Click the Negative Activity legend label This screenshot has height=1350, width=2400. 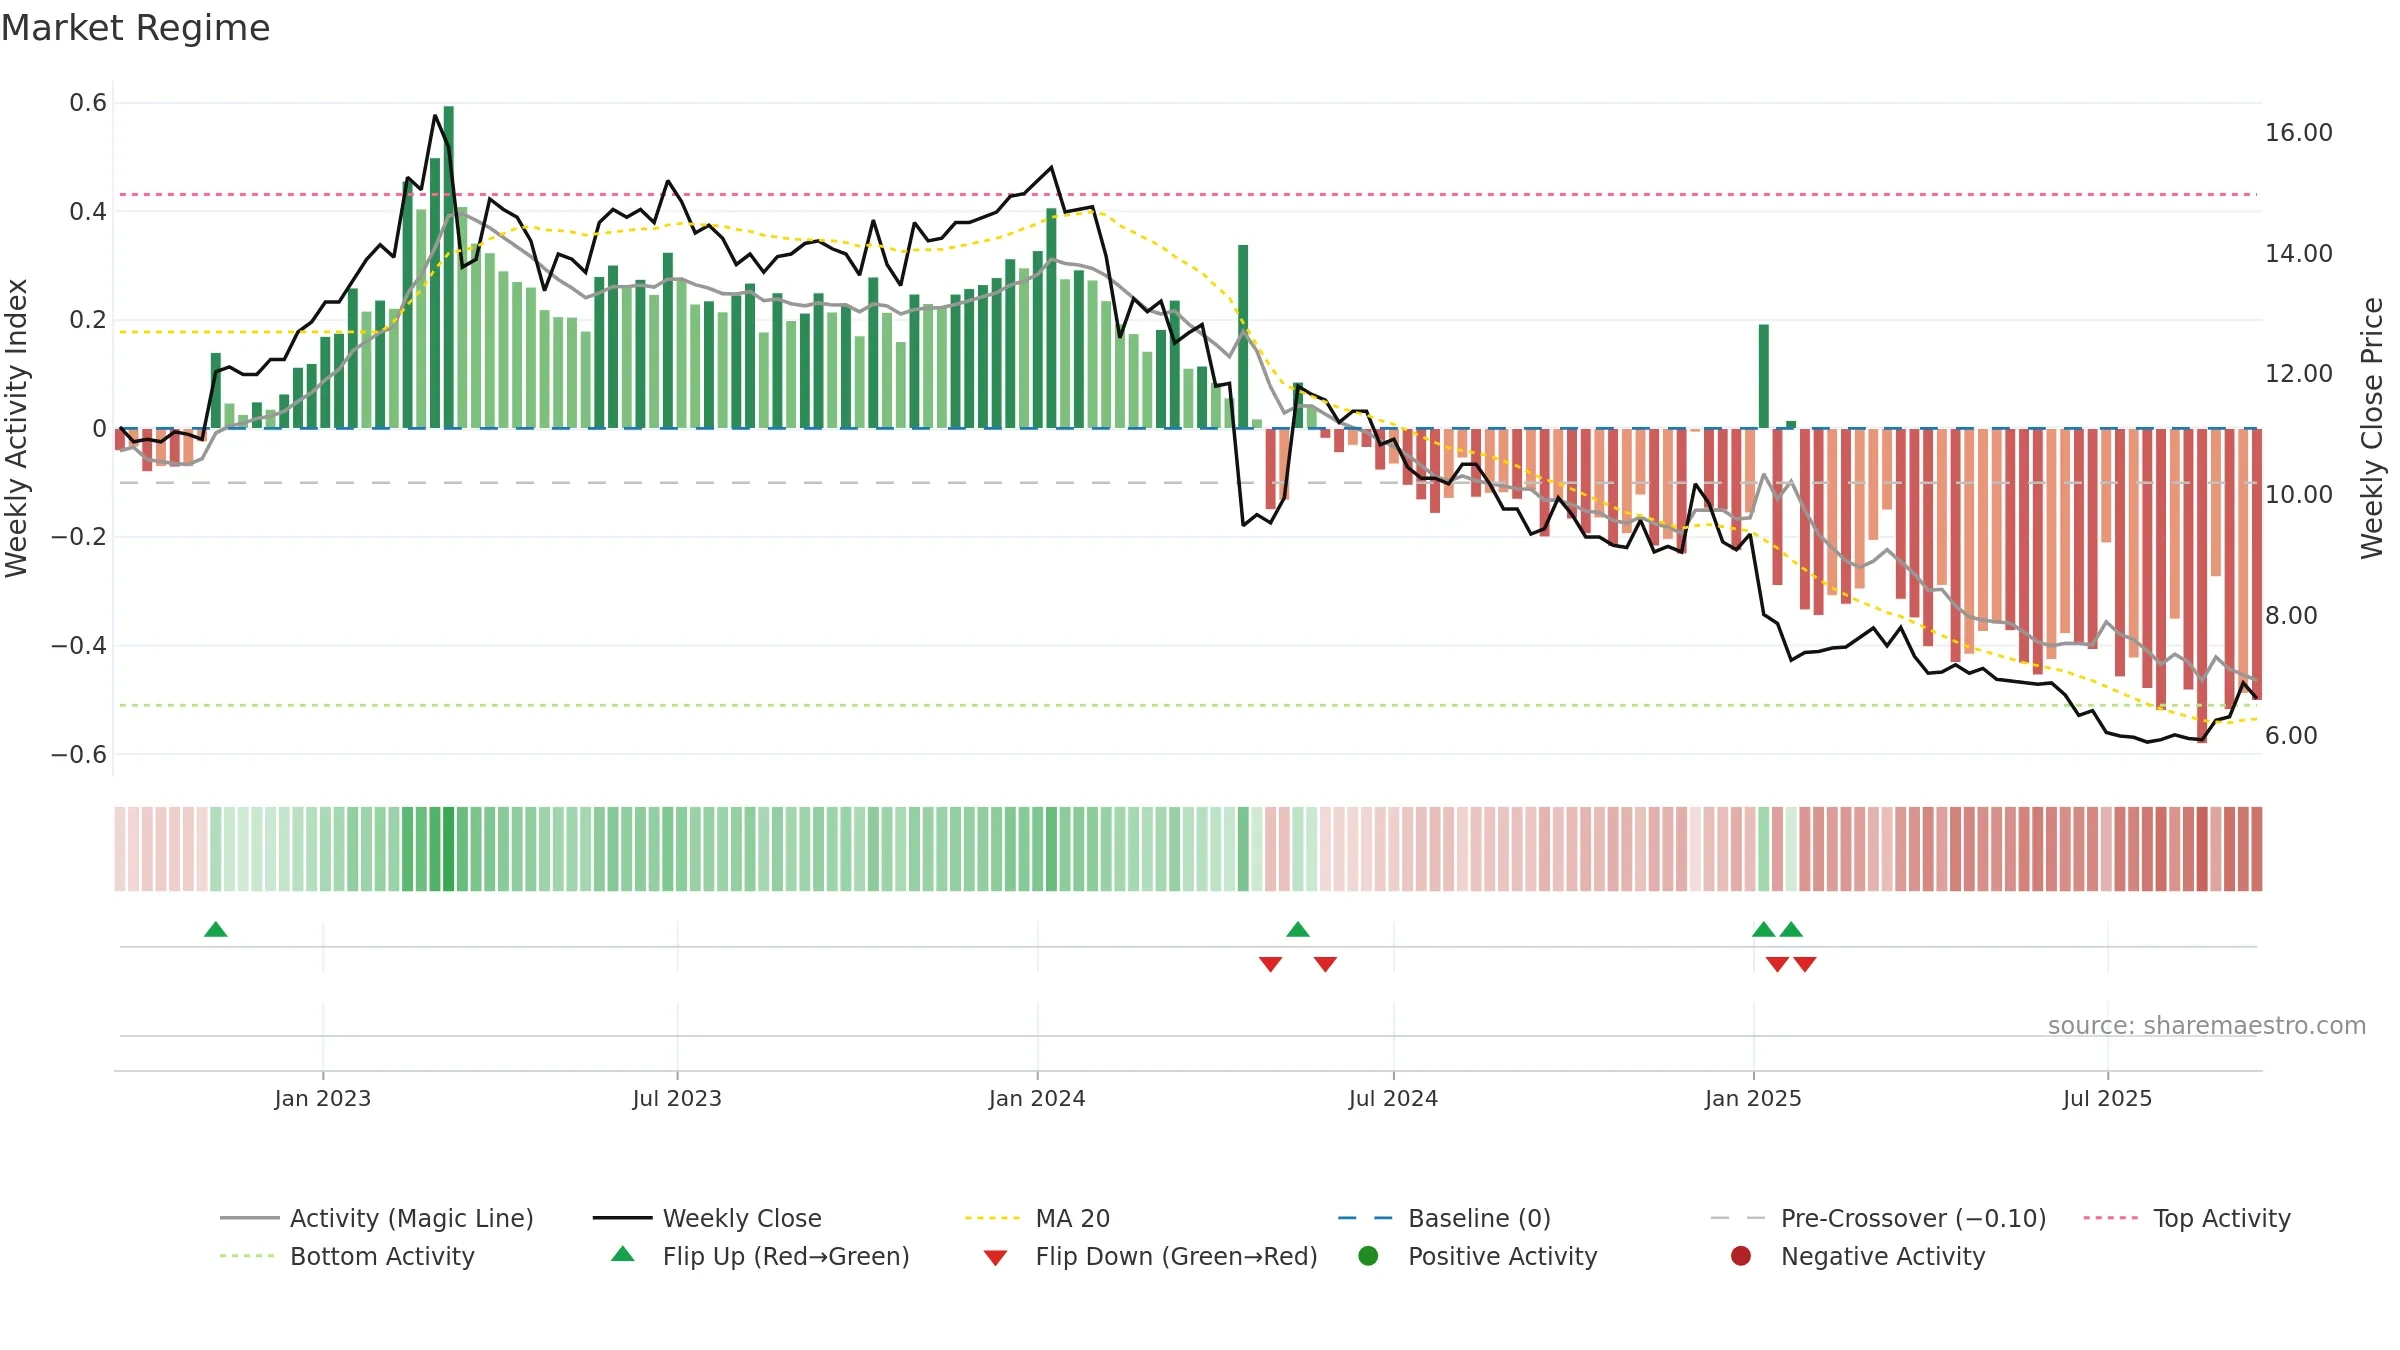(1882, 1256)
